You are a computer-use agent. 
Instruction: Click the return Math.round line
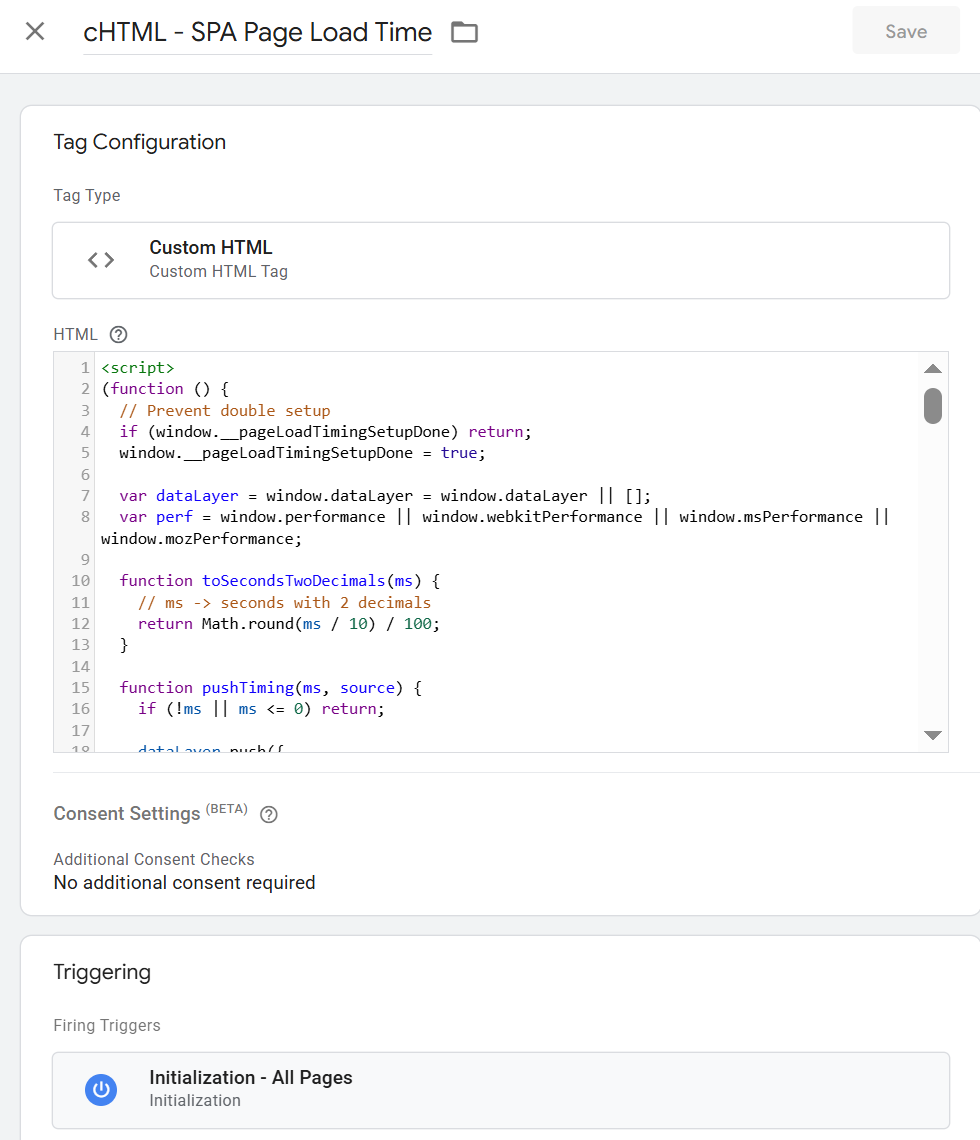(289, 624)
